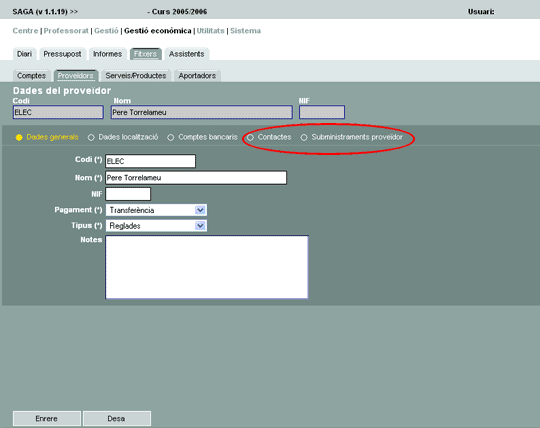Open the Aportadors subtab
The image size is (540, 428).
(197, 76)
